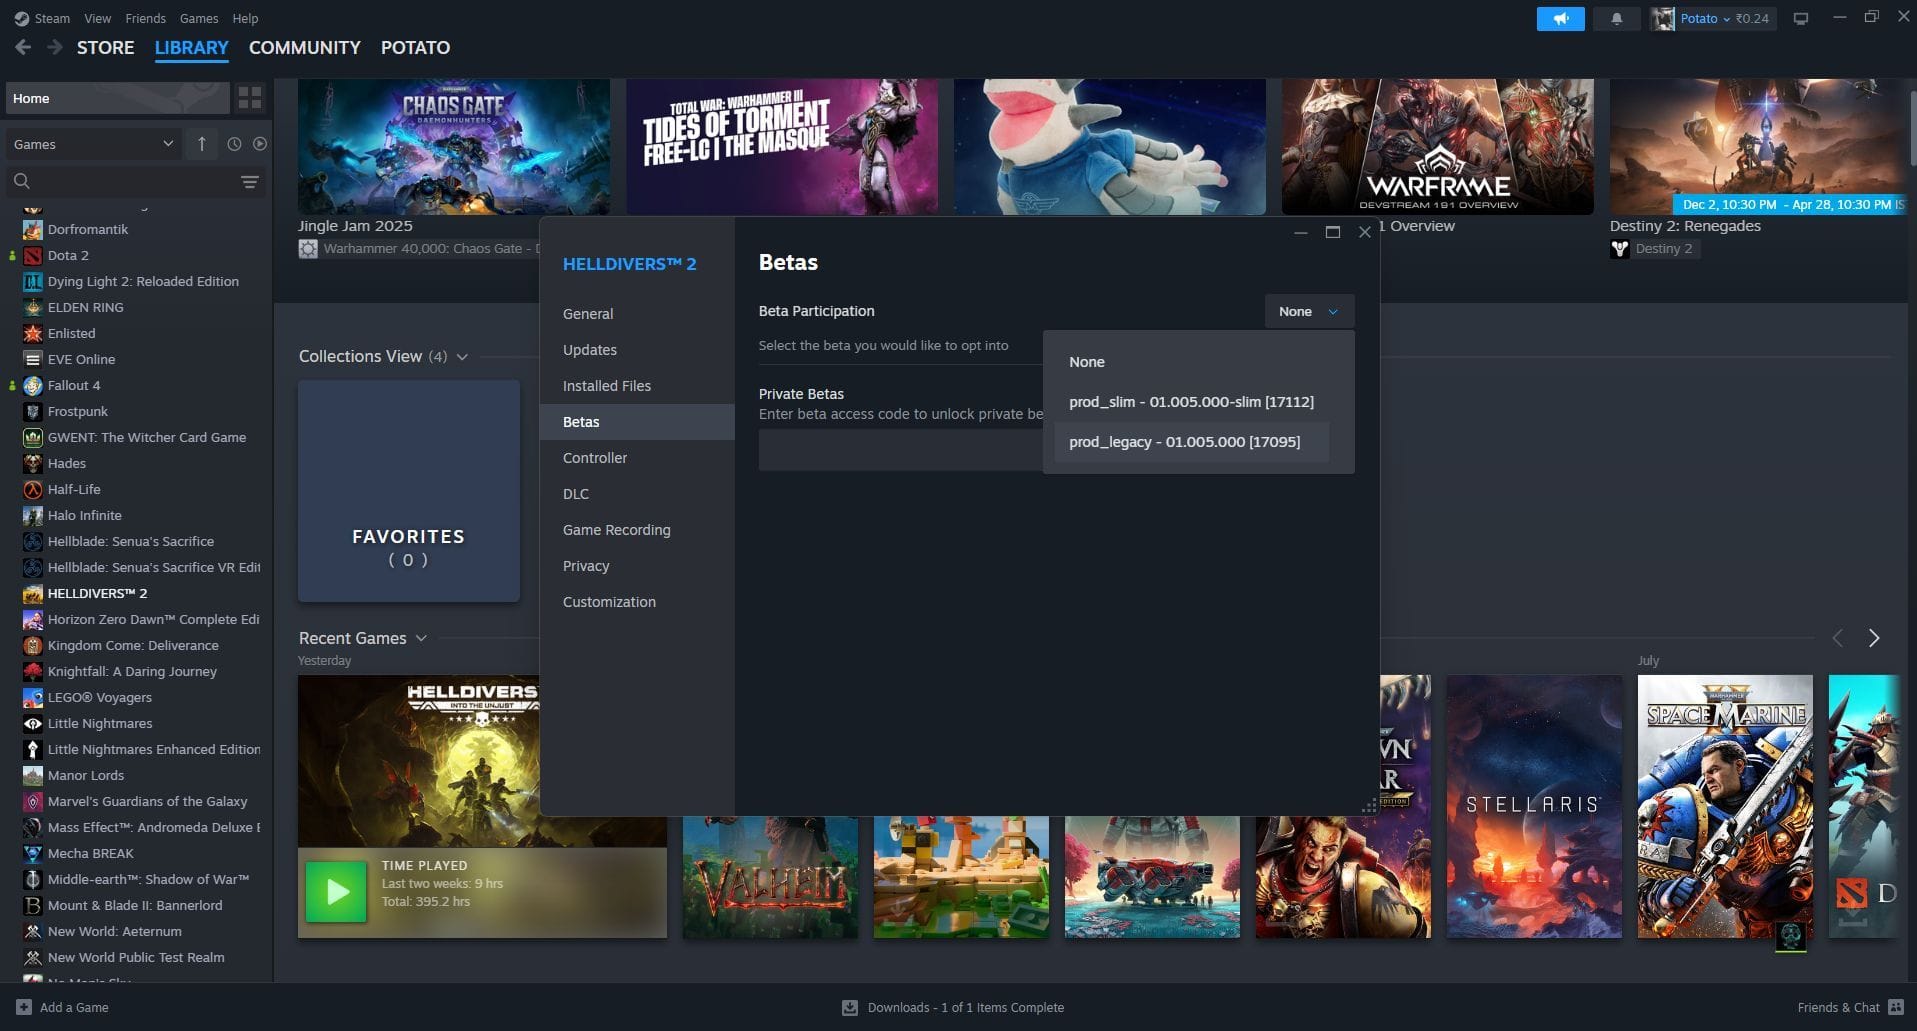The image size is (1917, 1031).
Task: Click the Add a Game button
Action: click(x=63, y=1007)
